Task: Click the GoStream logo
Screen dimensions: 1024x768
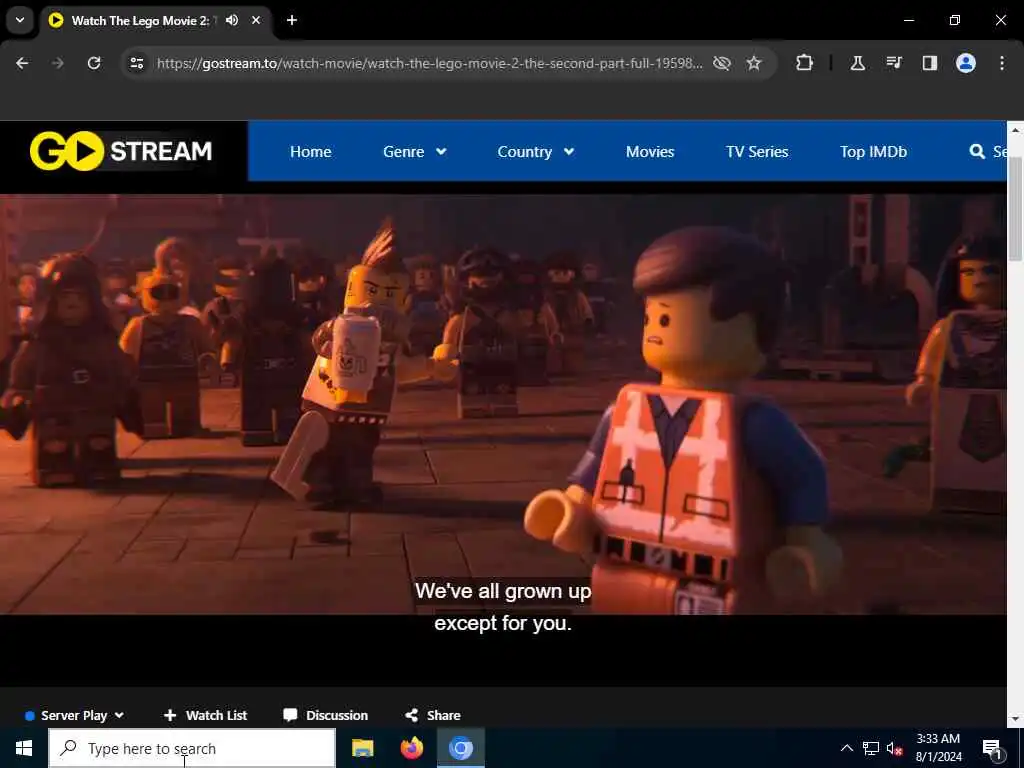Action: [121, 151]
